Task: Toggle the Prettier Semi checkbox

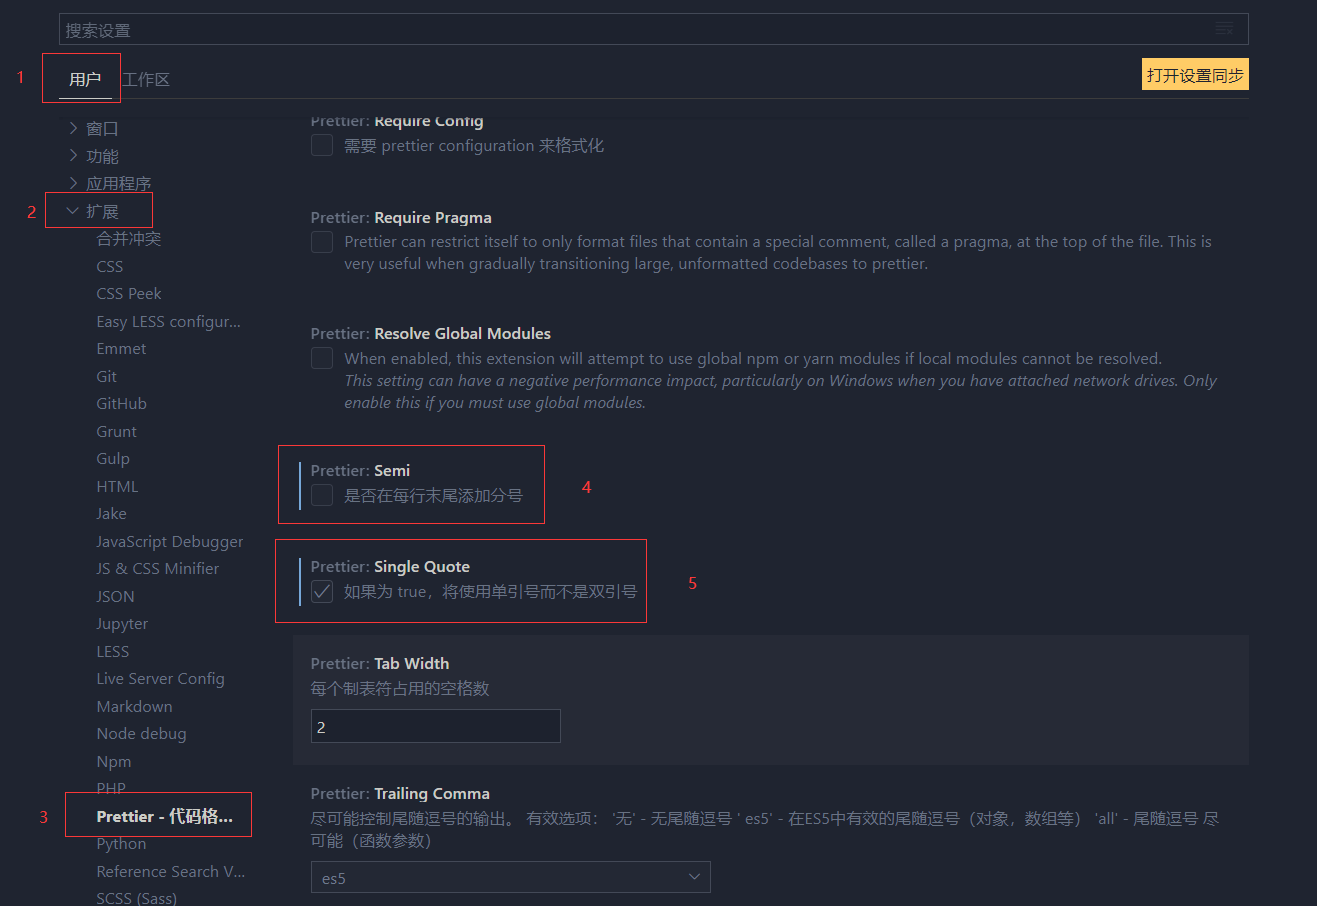Action: click(x=322, y=494)
